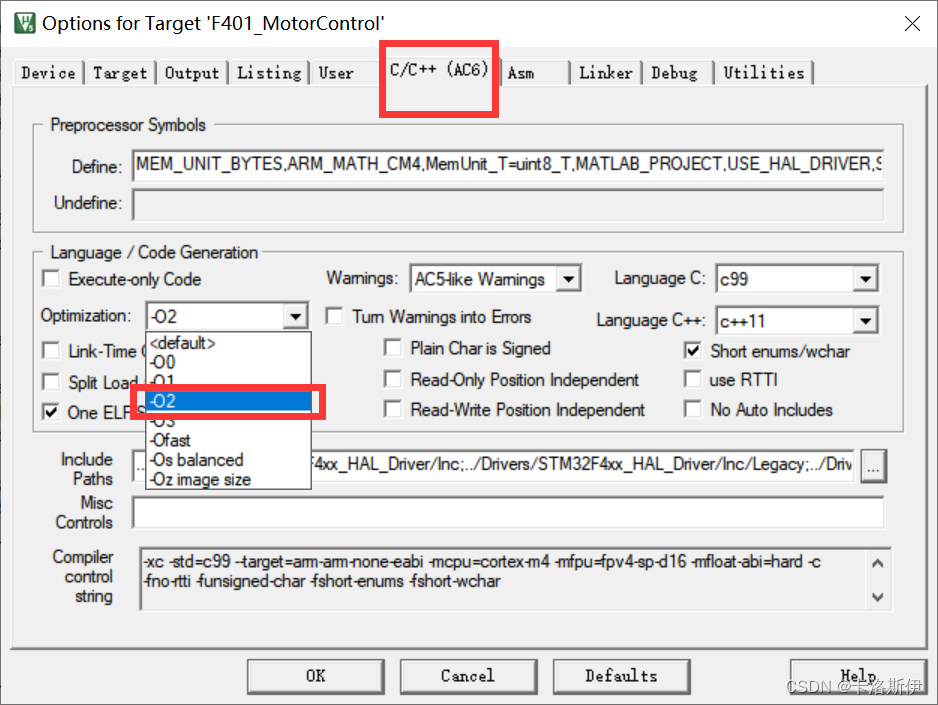Choose -Ofast optimization level

point(229,440)
